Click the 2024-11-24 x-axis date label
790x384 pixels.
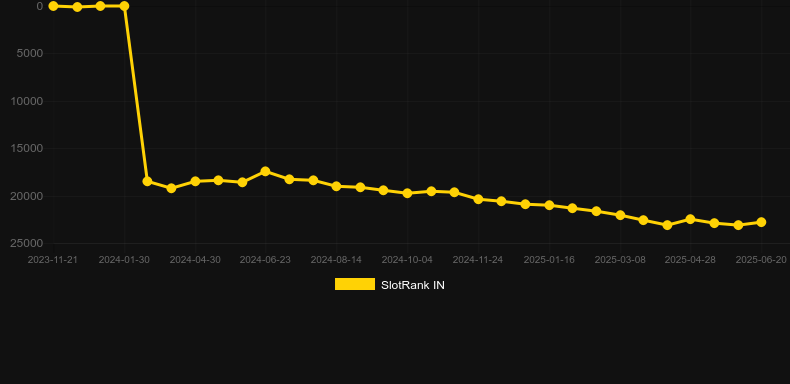[478, 260]
